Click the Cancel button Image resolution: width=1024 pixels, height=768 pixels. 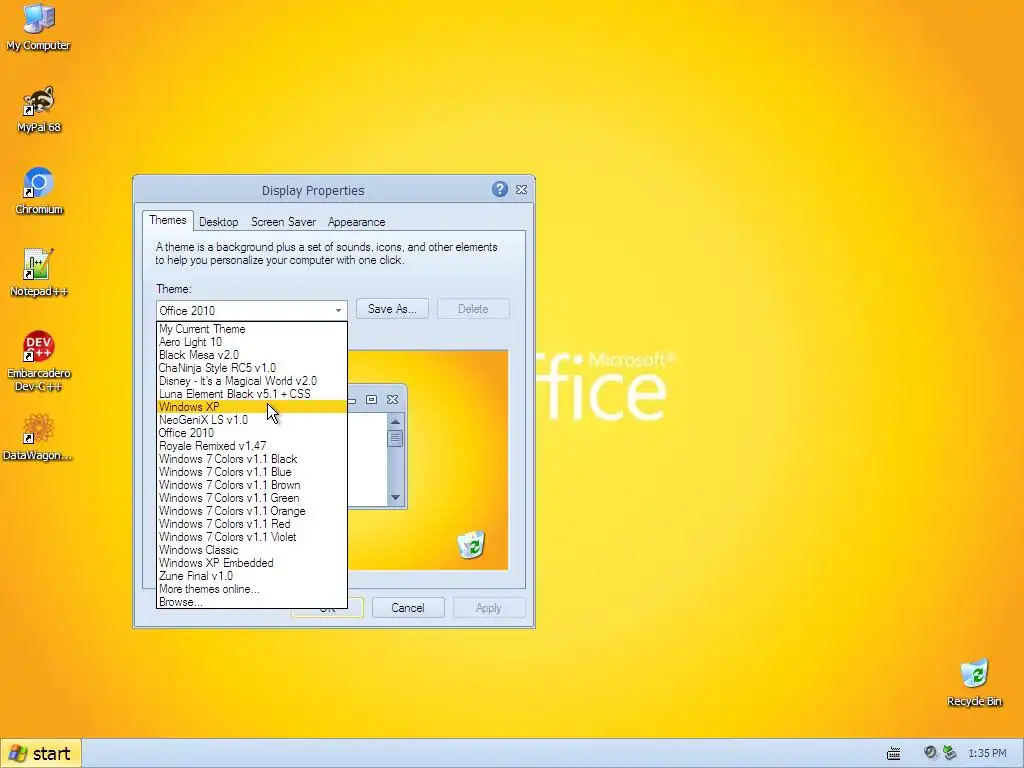408,608
